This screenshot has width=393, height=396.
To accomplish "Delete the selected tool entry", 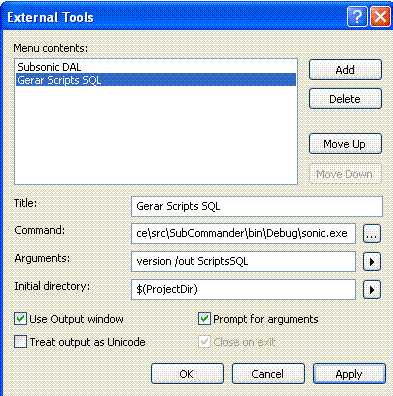I will tap(345, 99).
